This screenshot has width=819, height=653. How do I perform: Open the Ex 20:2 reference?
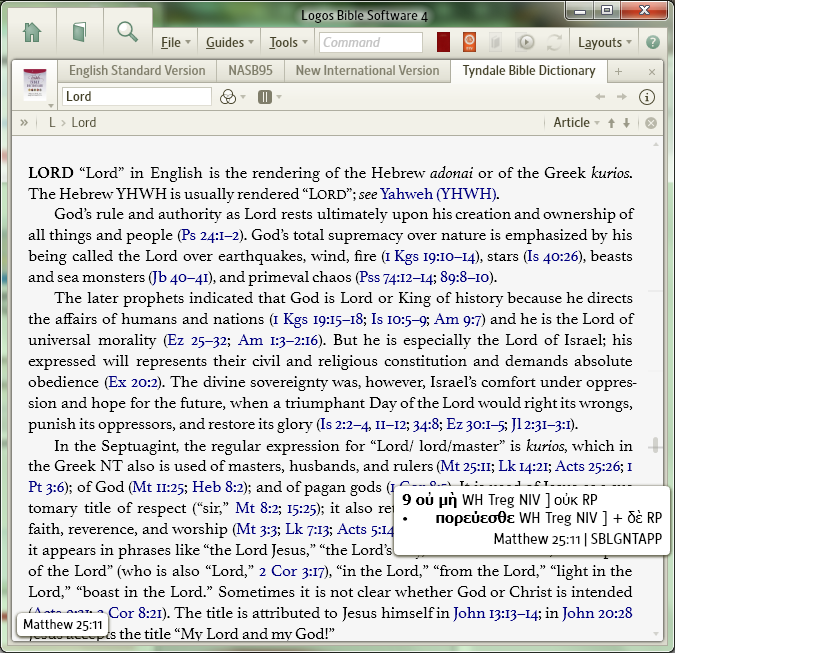click(x=133, y=382)
